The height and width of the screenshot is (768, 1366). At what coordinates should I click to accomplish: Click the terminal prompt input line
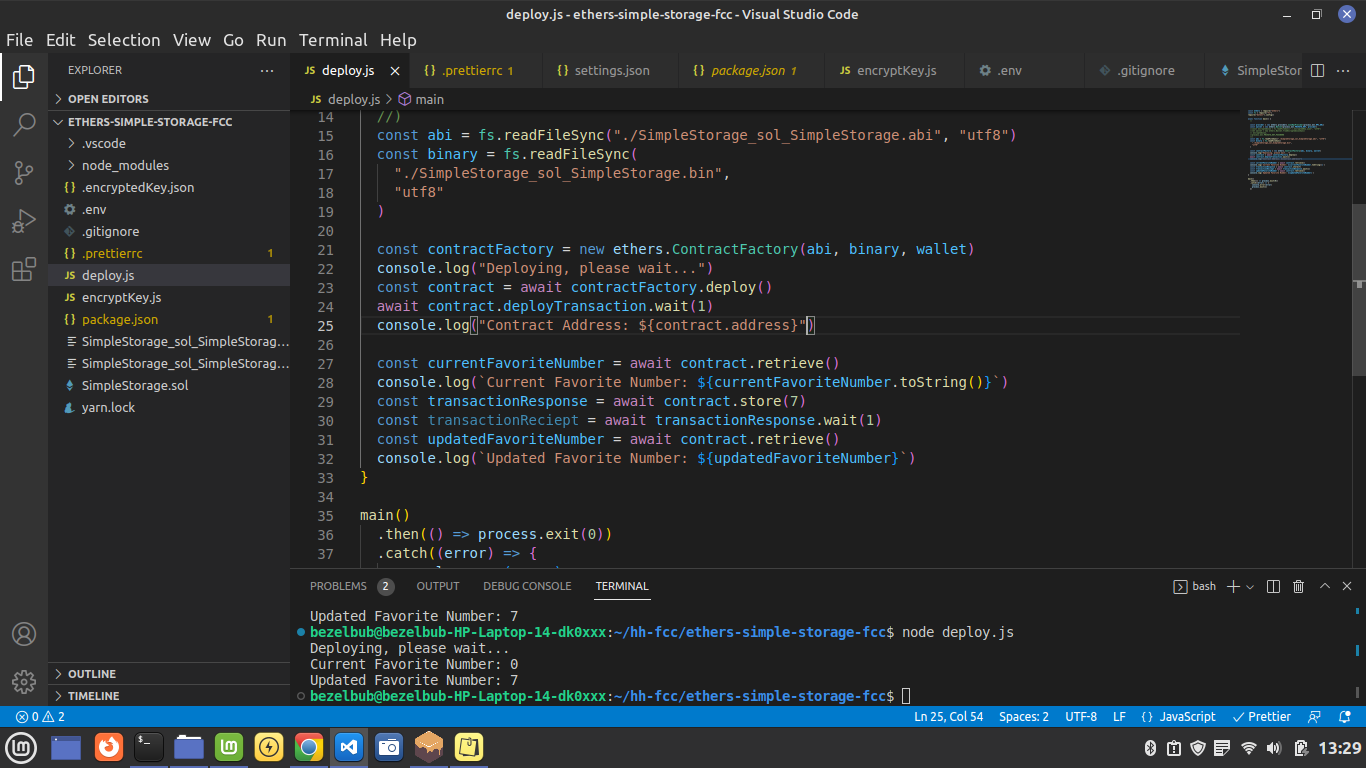tap(610, 696)
